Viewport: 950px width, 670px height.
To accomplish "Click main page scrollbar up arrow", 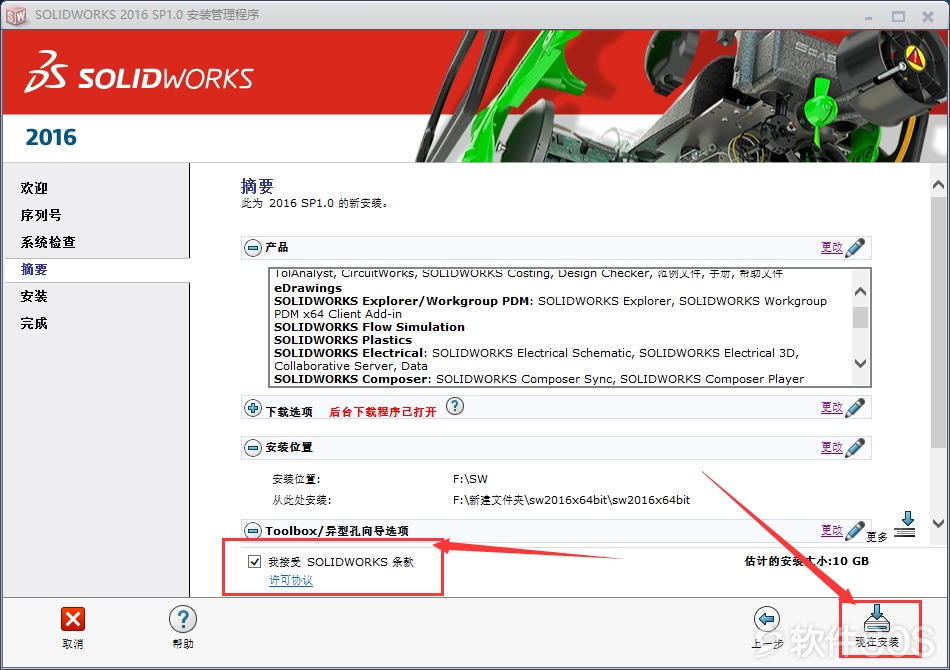I will 938,185.
